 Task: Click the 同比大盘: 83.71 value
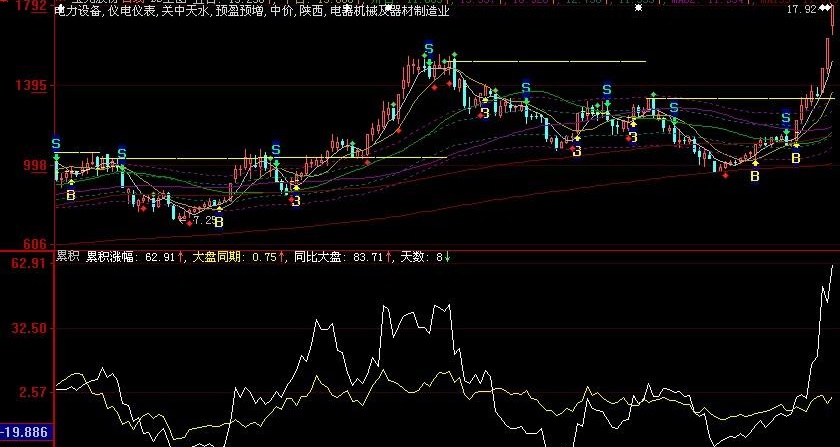(339, 257)
